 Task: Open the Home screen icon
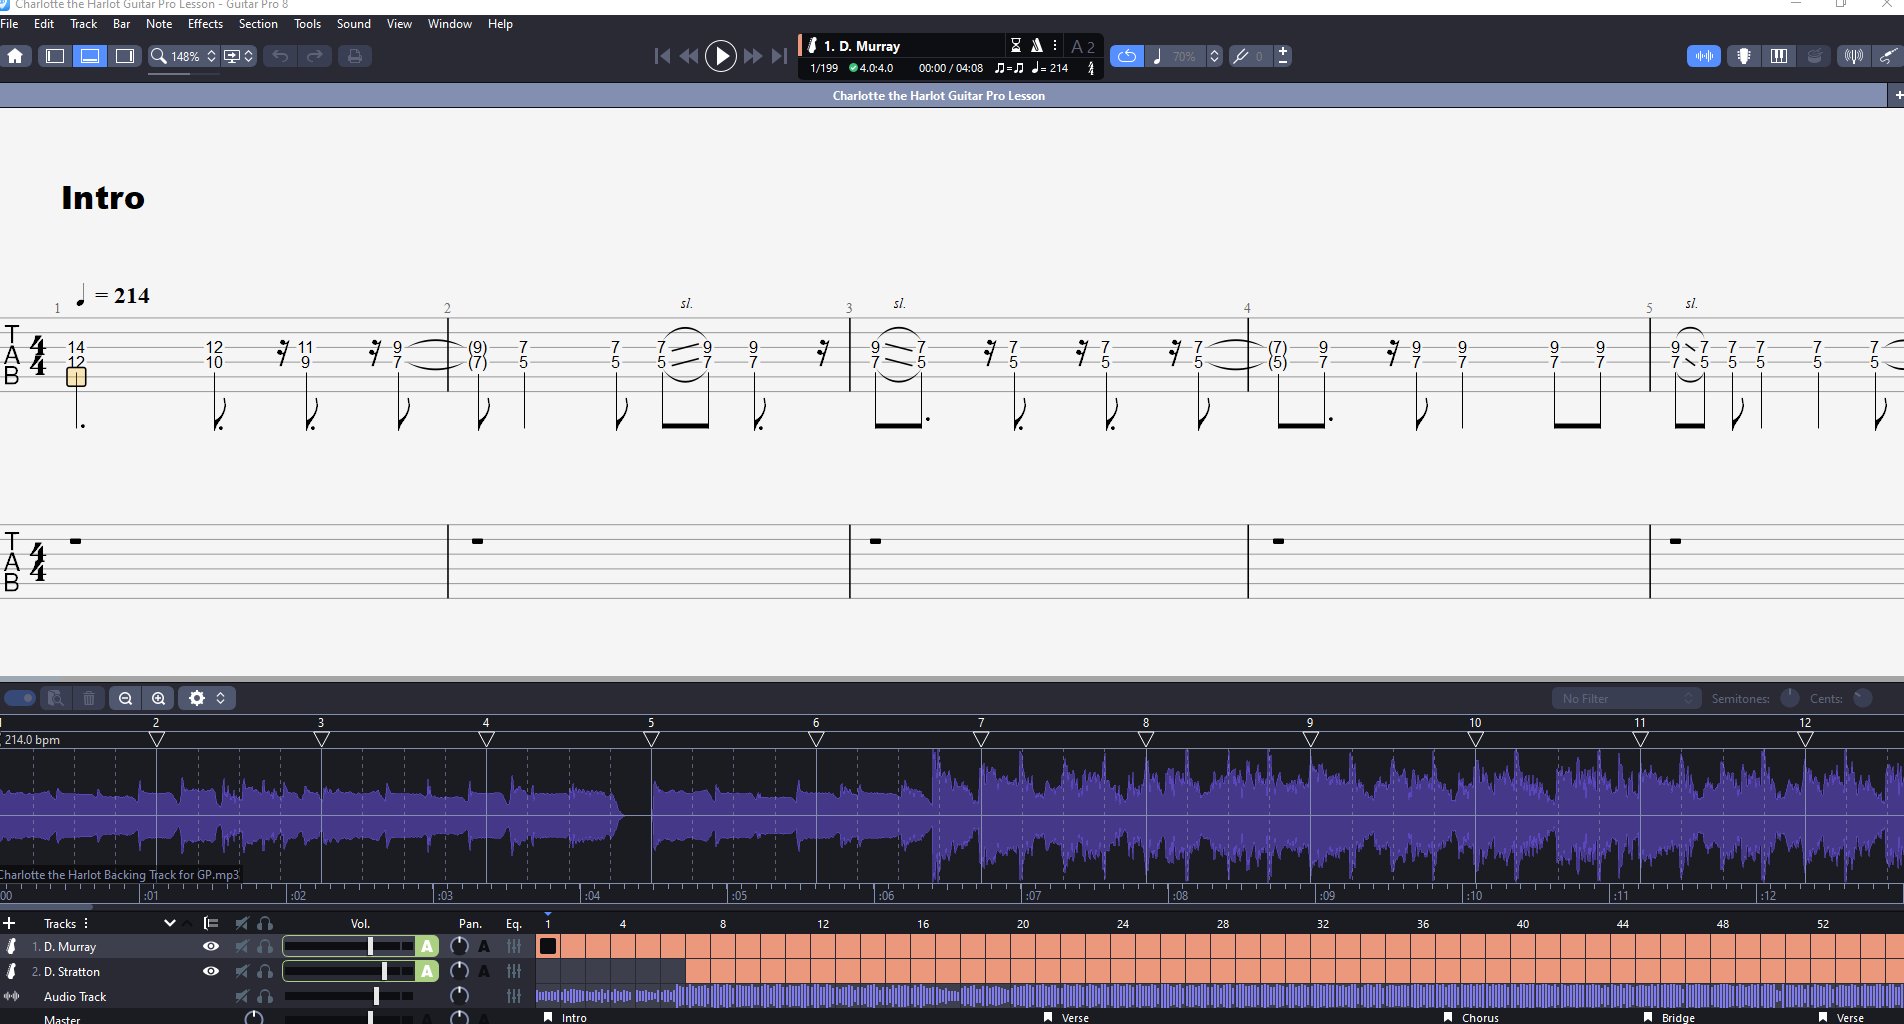click(15, 56)
